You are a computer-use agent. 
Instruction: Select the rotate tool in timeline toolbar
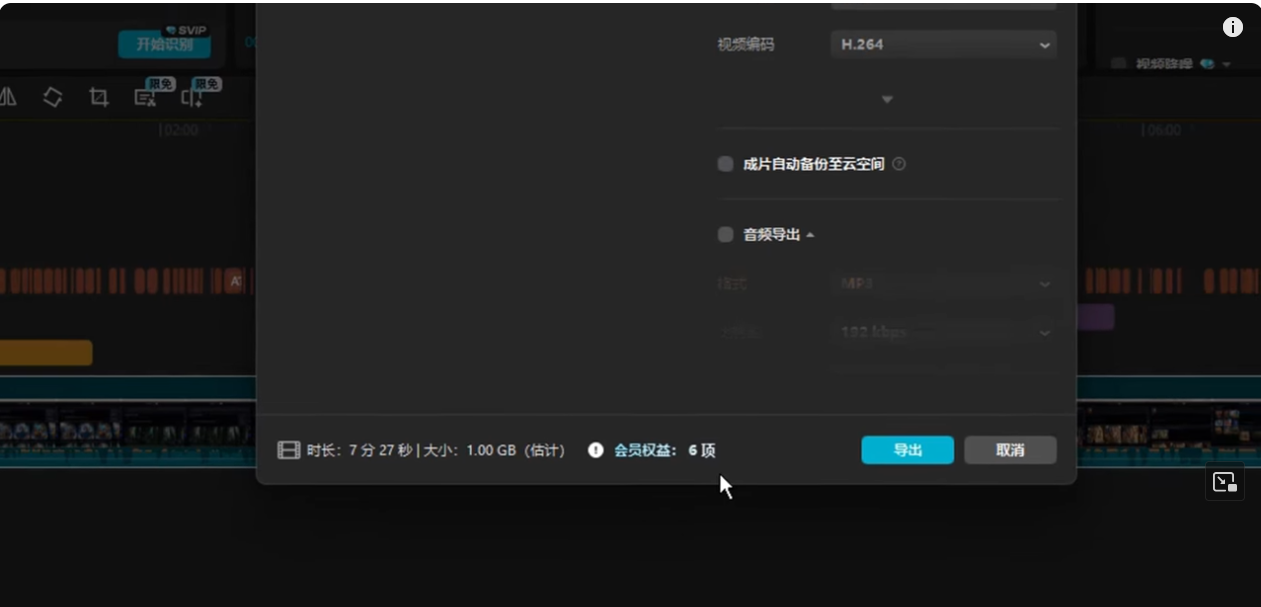click(x=52, y=97)
